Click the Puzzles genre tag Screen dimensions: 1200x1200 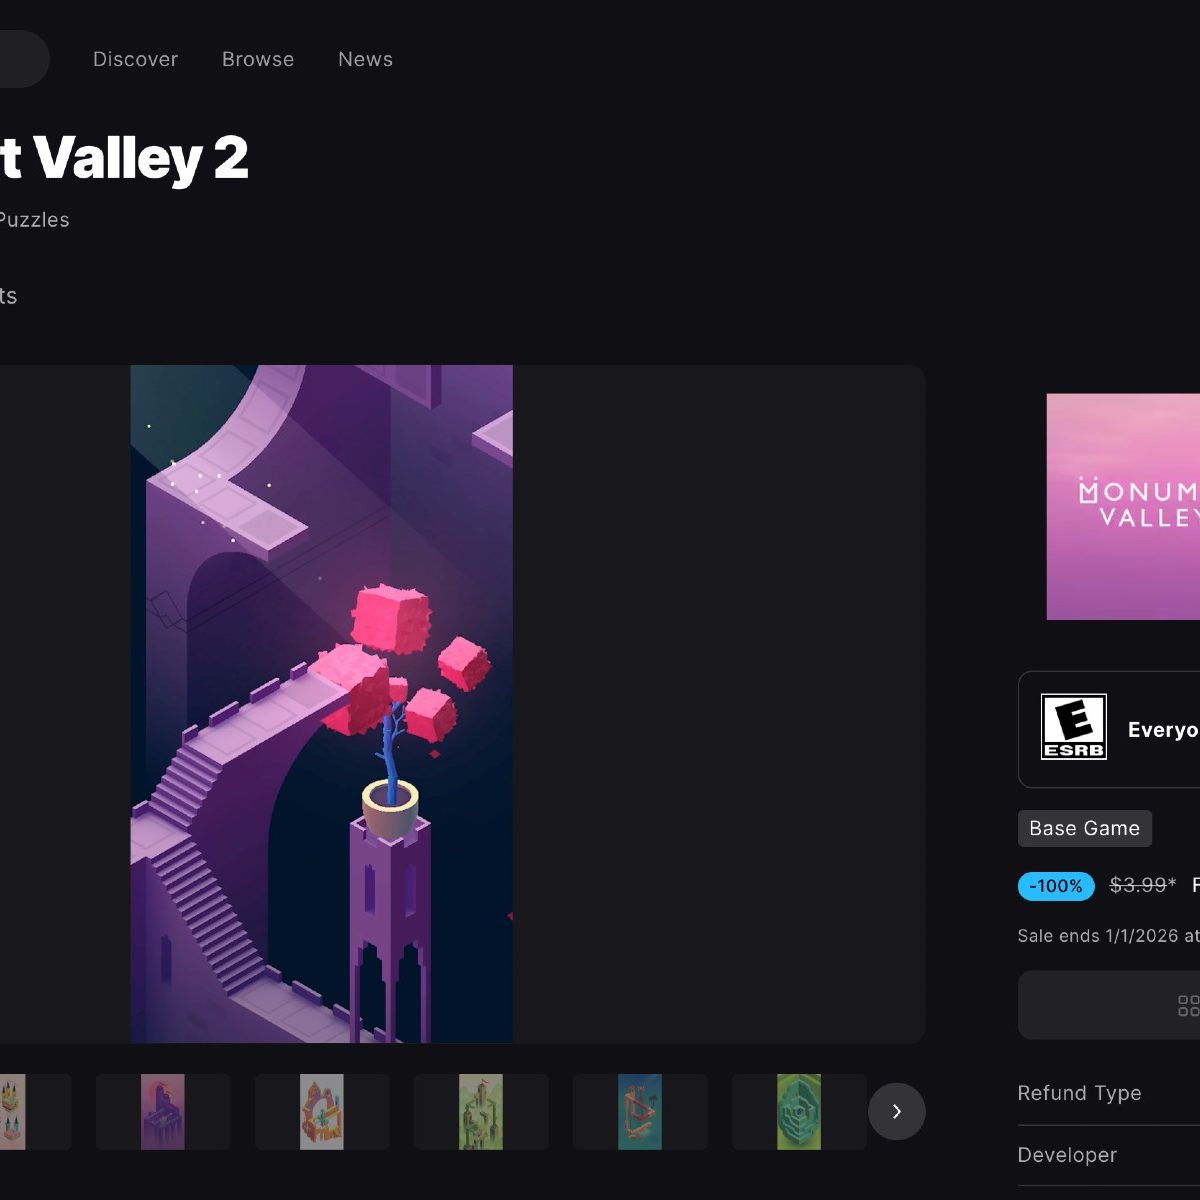click(34, 220)
